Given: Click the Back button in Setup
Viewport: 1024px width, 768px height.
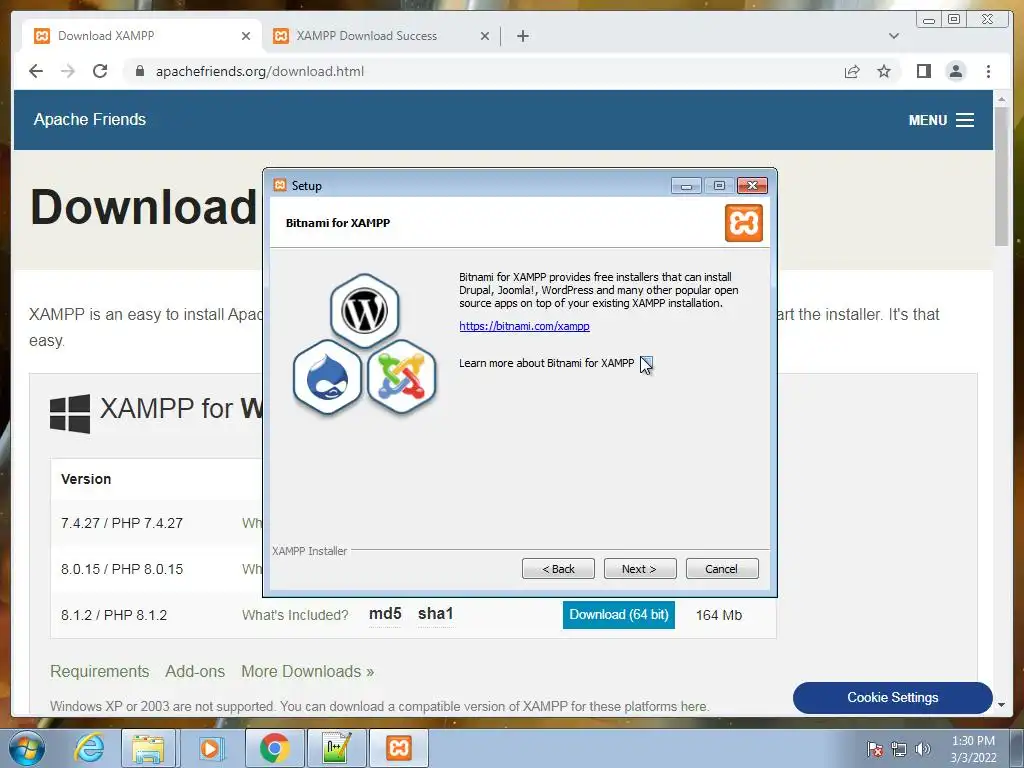Looking at the screenshot, I should coord(558,569).
